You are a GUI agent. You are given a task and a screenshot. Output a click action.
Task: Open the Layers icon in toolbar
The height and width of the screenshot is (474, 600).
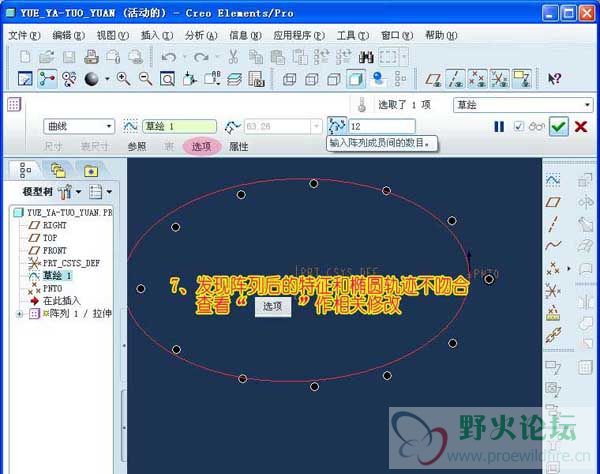coord(234,79)
